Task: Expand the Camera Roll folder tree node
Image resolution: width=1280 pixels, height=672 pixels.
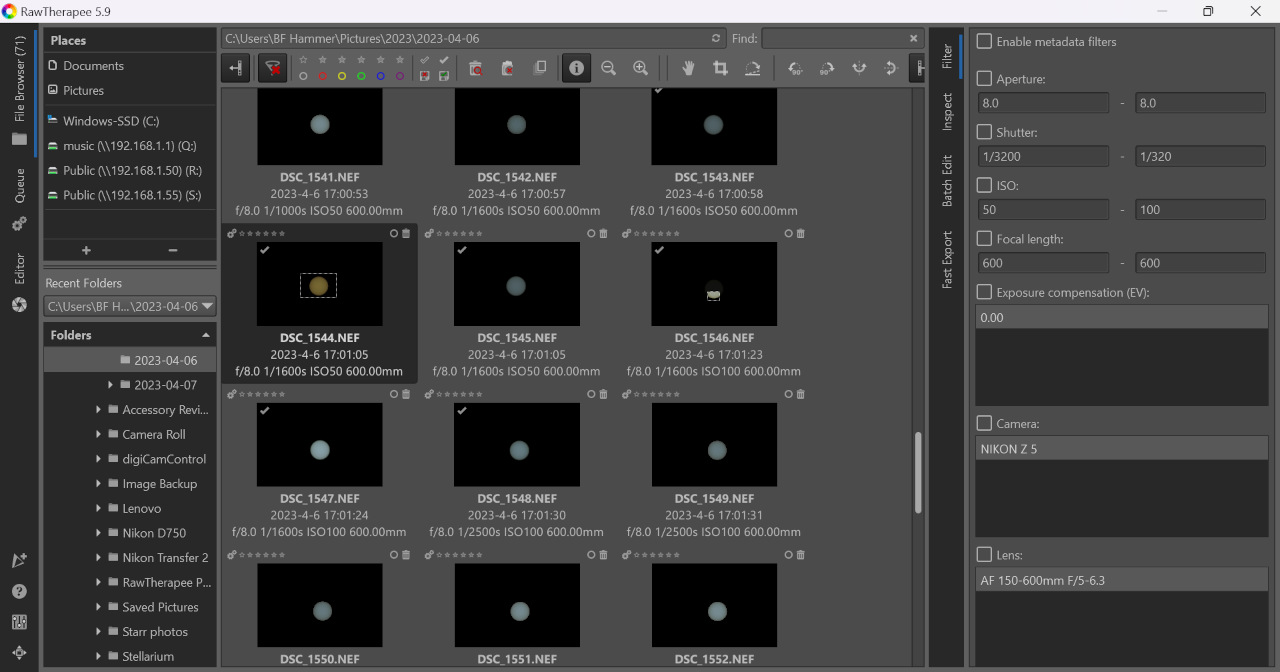Action: click(99, 435)
